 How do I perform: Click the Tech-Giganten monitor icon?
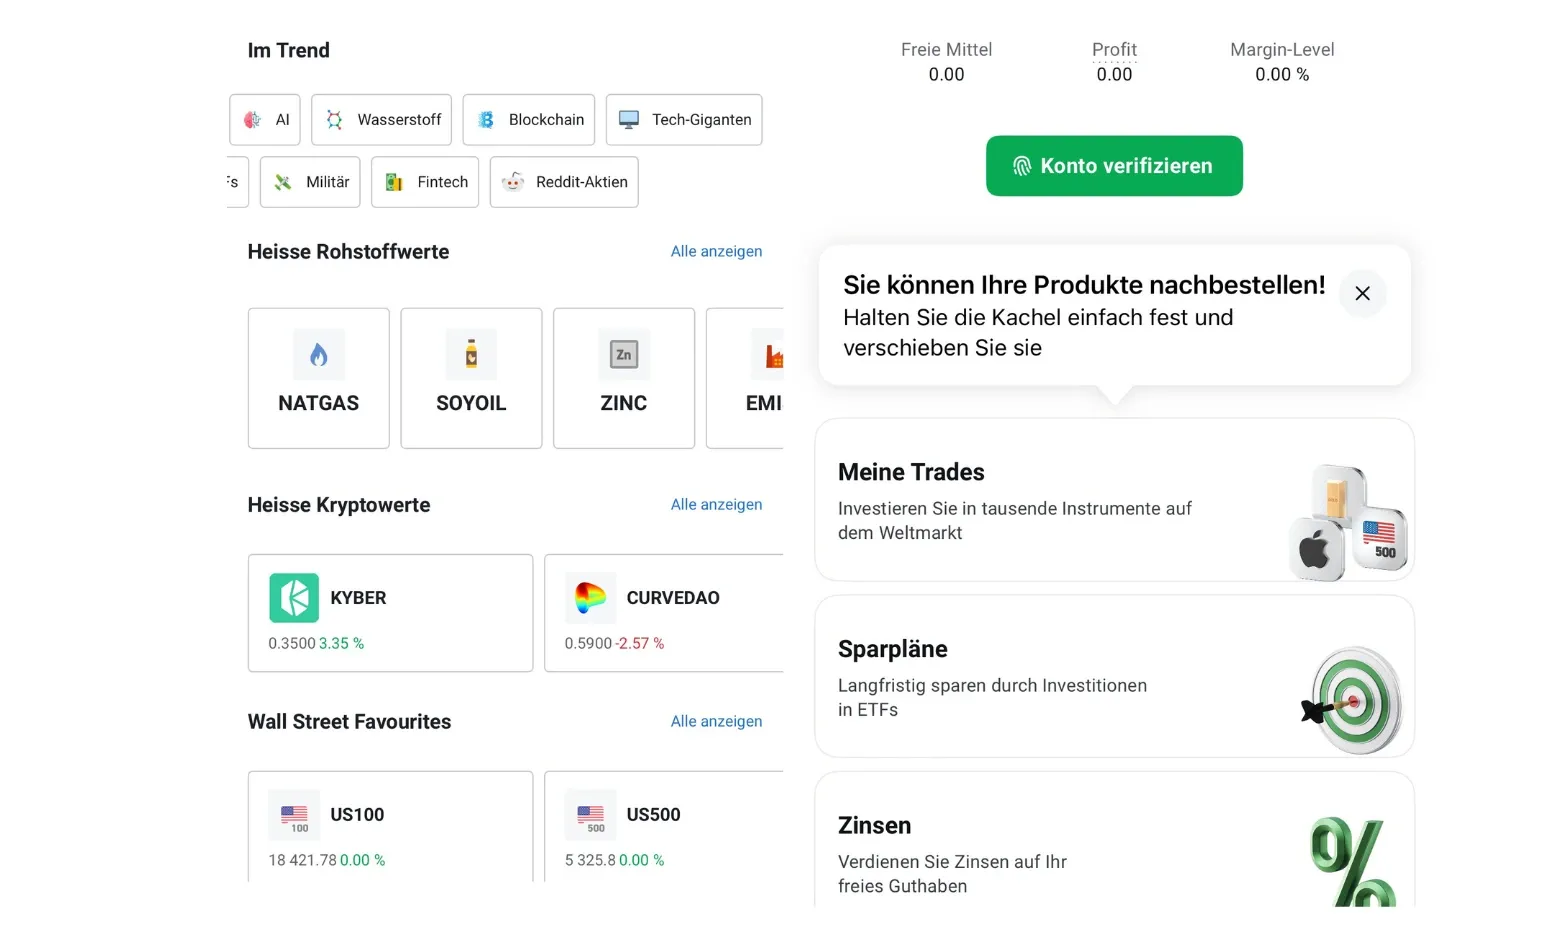pos(629,120)
